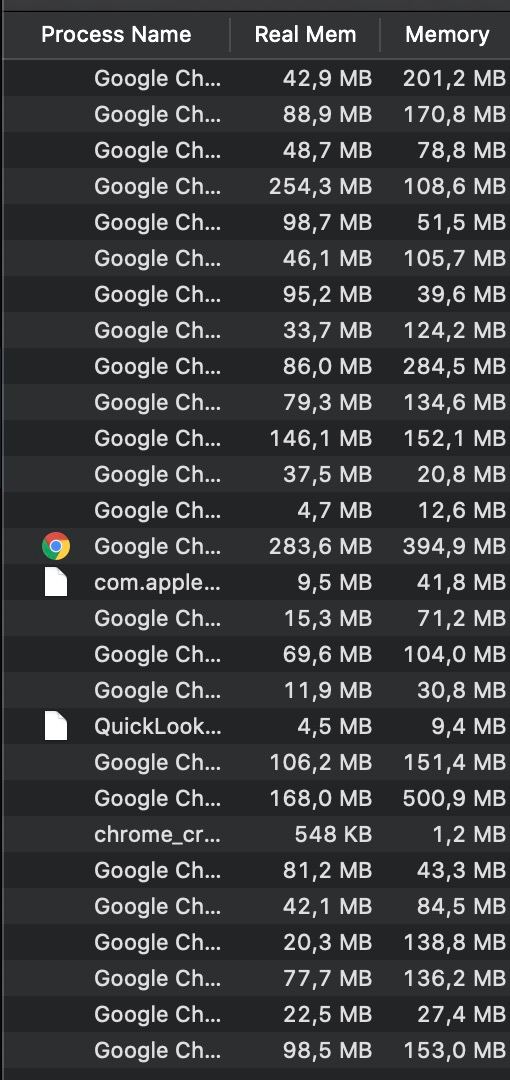
Task: Select the Chrome row with 98,5 MB real memory
Action: tap(256, 1050)
